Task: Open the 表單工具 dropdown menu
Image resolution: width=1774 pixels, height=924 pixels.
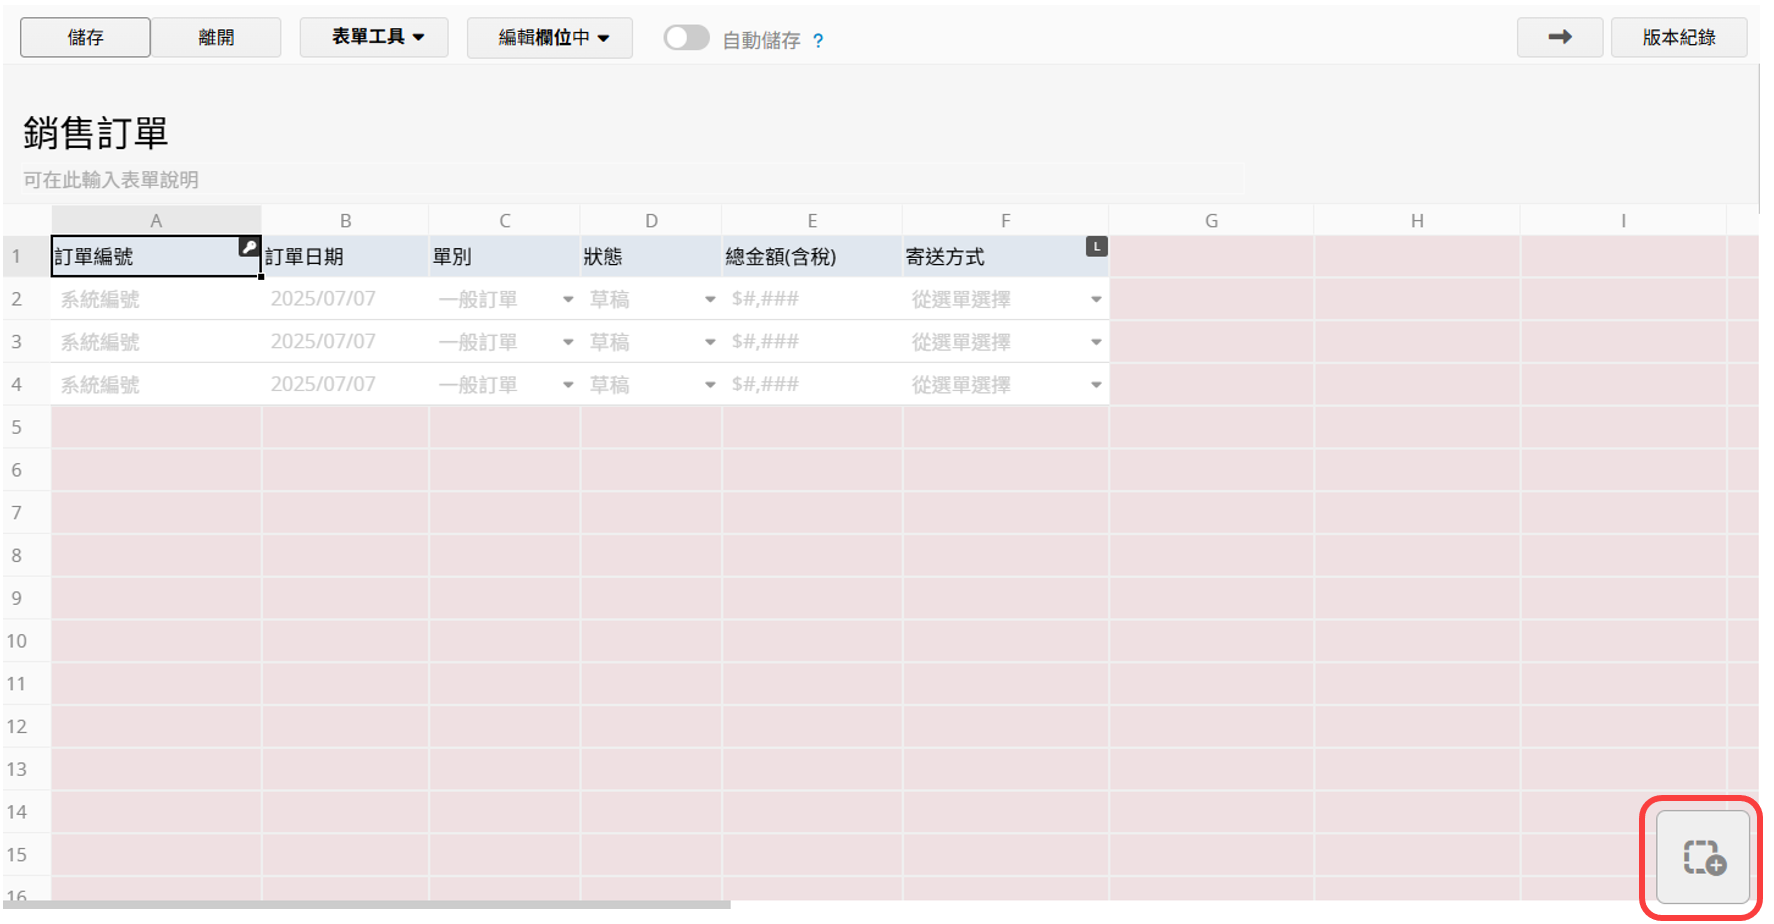Action: click(374, 37)
